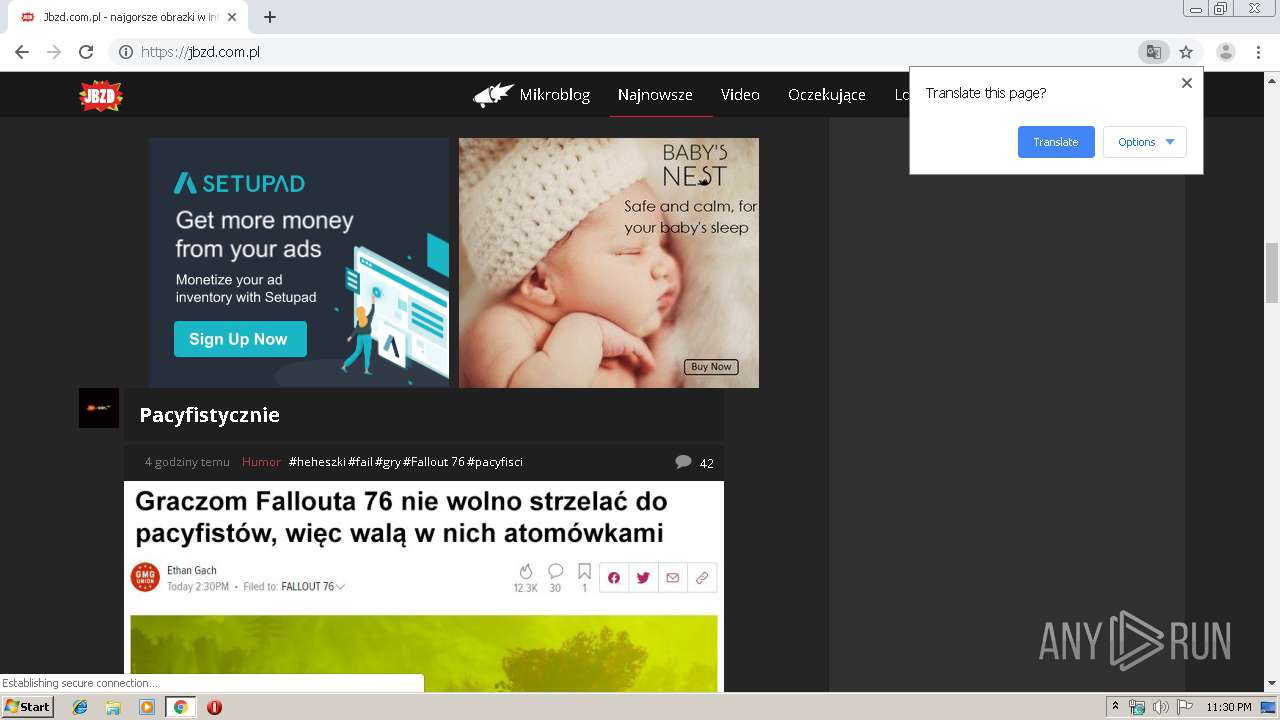Image resolution: width=1280 pixels, height=720 pixels.
Task: Open the Baby's Nest ad image
Action: click(x=609, y=263)
